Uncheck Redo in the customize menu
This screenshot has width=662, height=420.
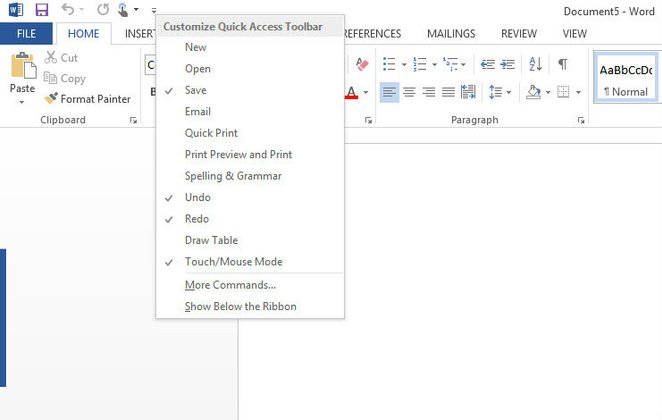click(250, 219)
